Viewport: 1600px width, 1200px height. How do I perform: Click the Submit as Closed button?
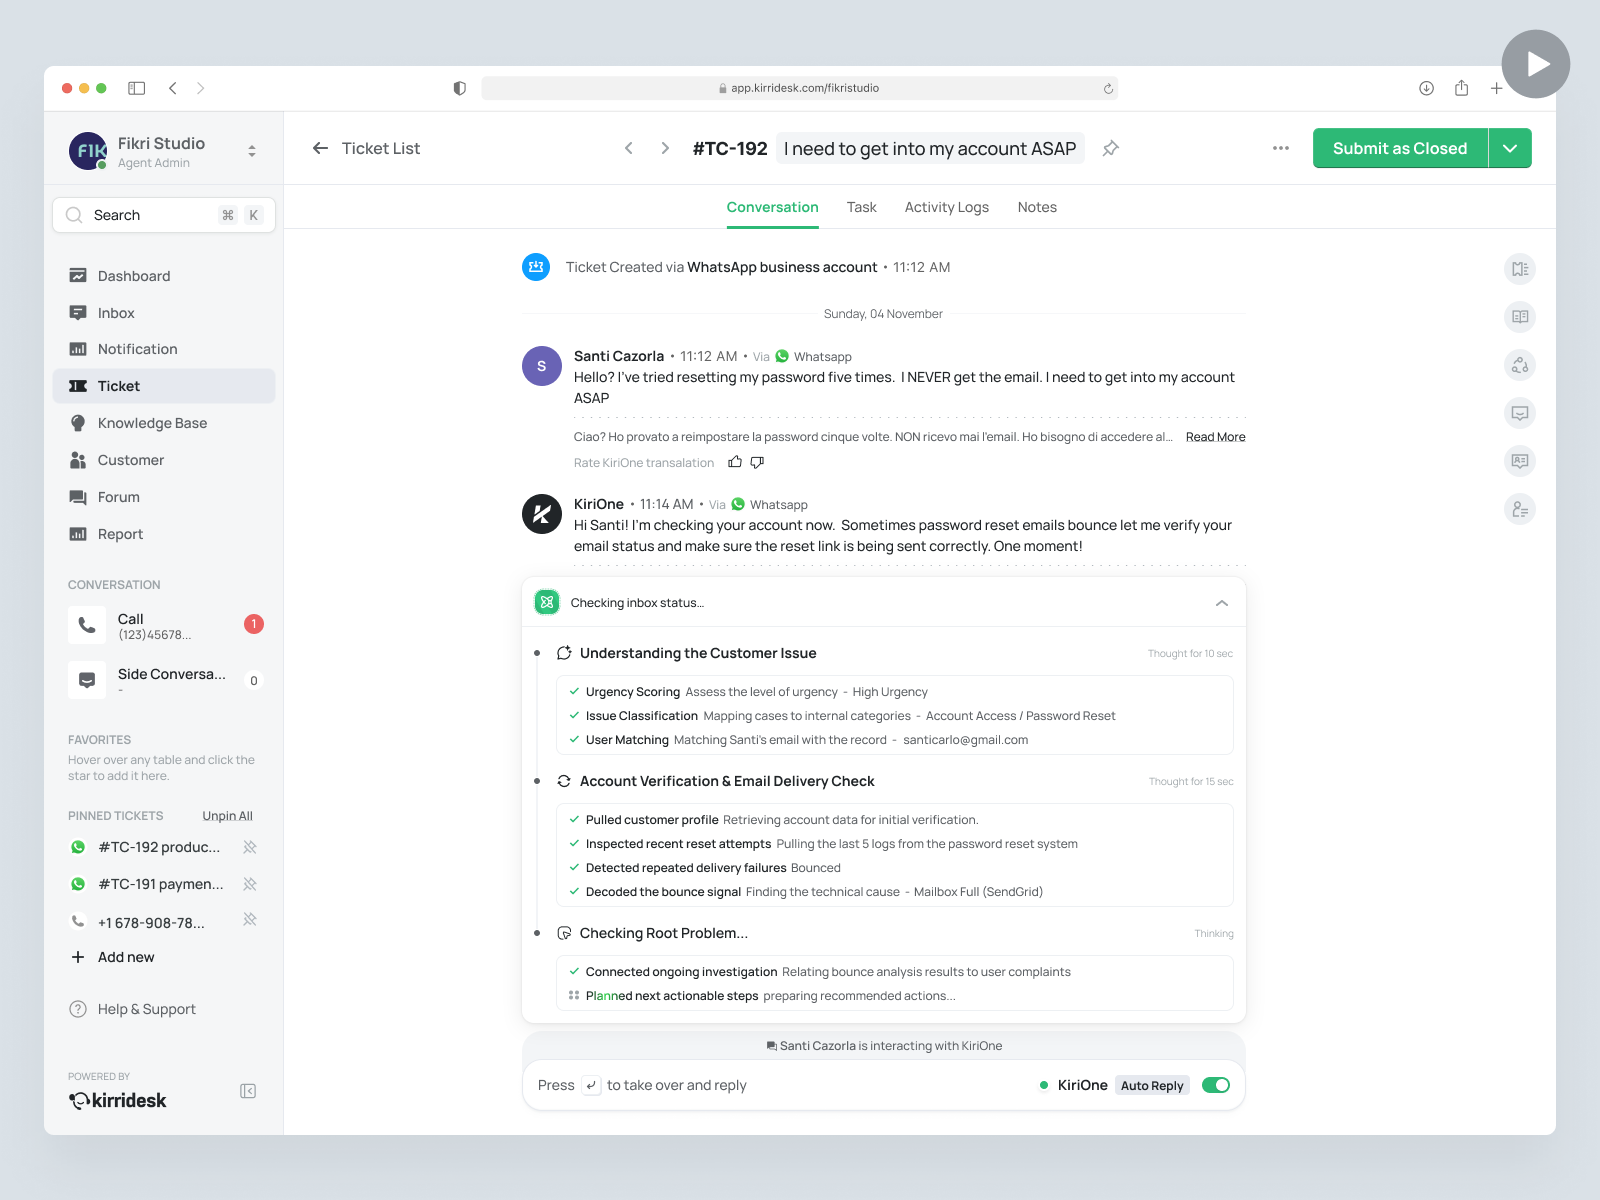[x=1400, y=148]
